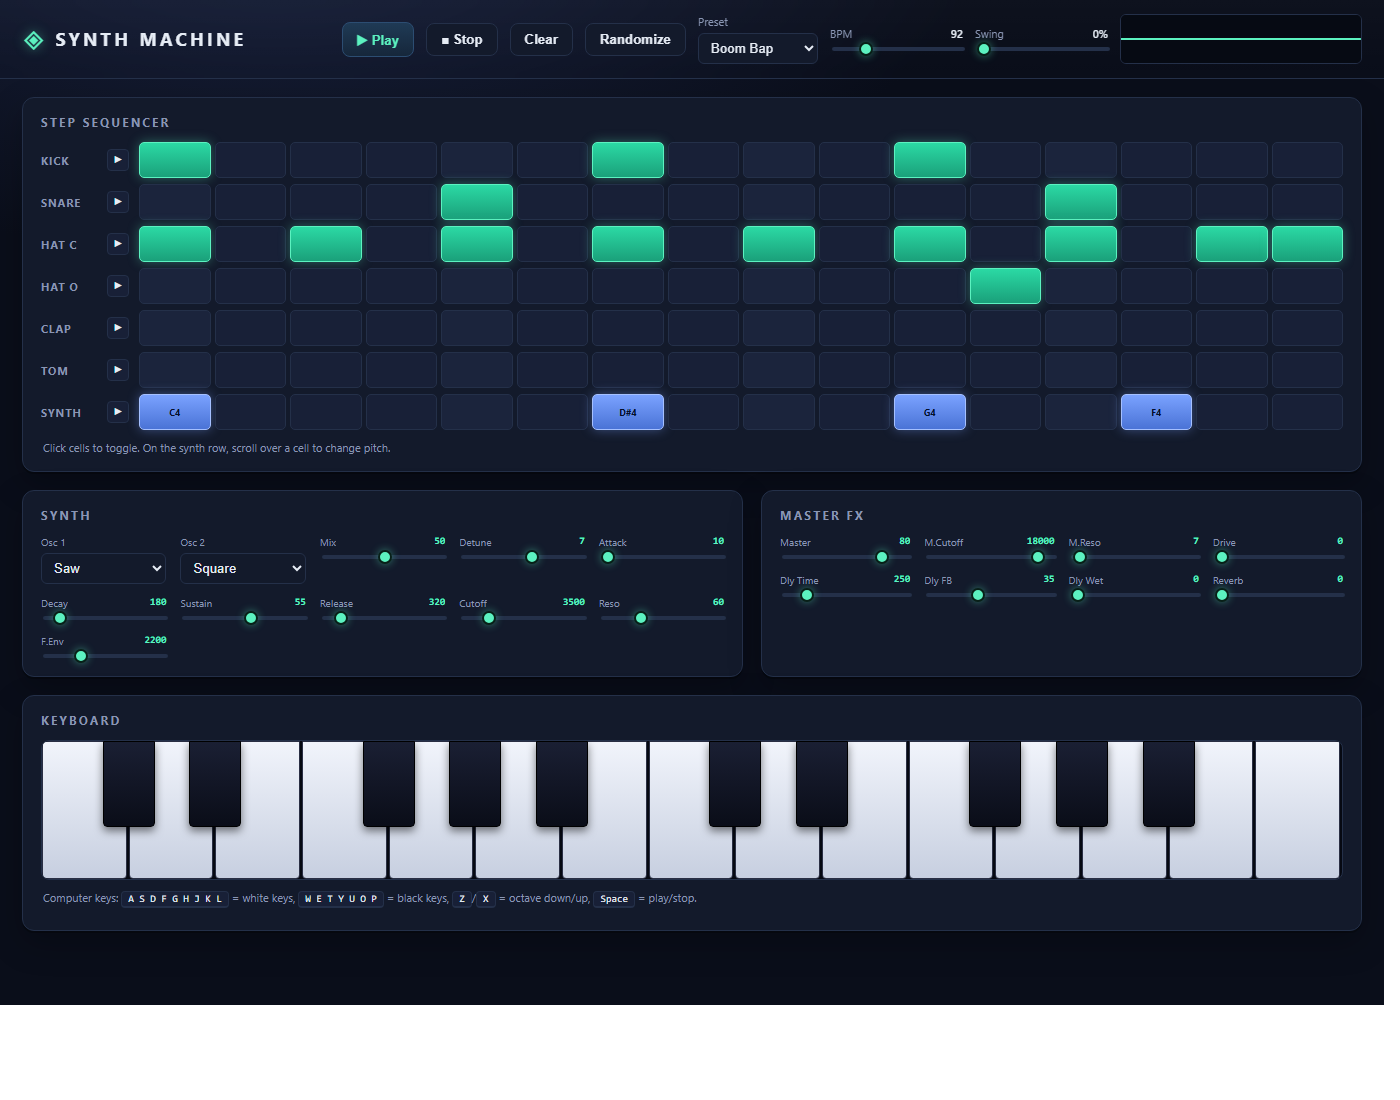The height and width of the screenshot is (1100, 1400).
Task: Open the Osc 2 waveform dropdown
Action: [x=243, y=568]
